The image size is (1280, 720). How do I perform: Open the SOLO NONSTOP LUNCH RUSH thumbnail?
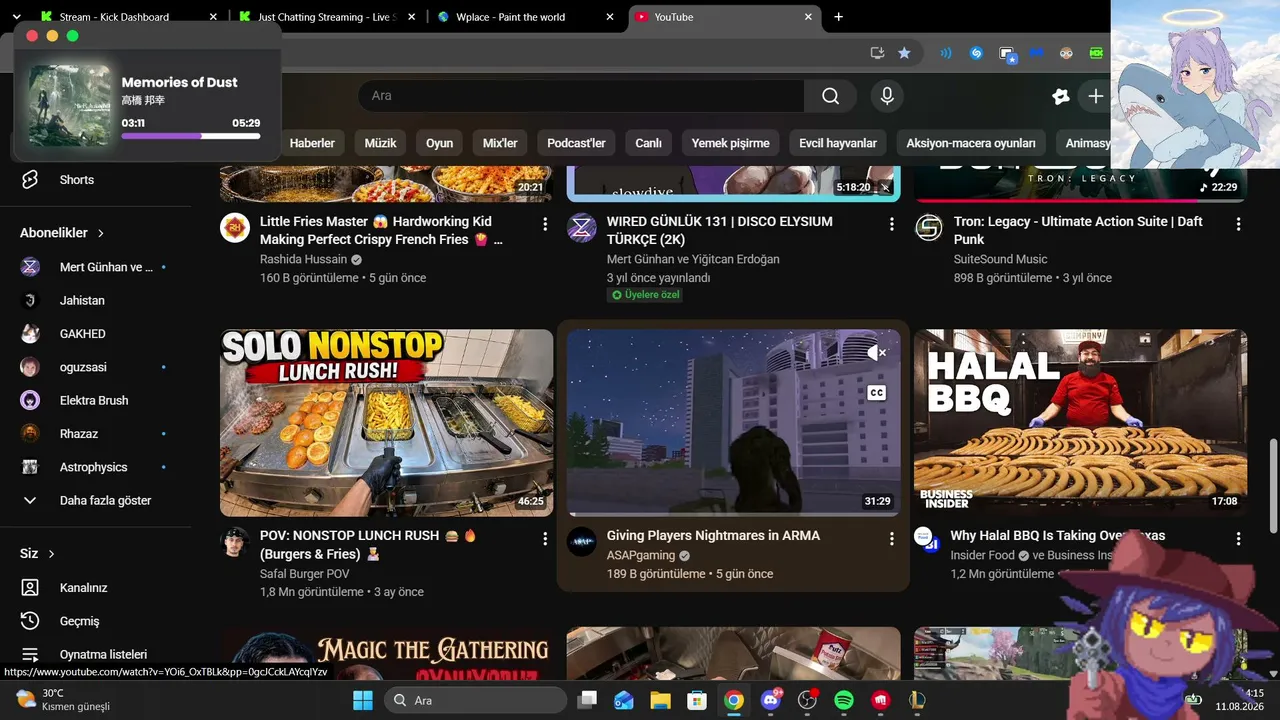(x=387, y=423)
